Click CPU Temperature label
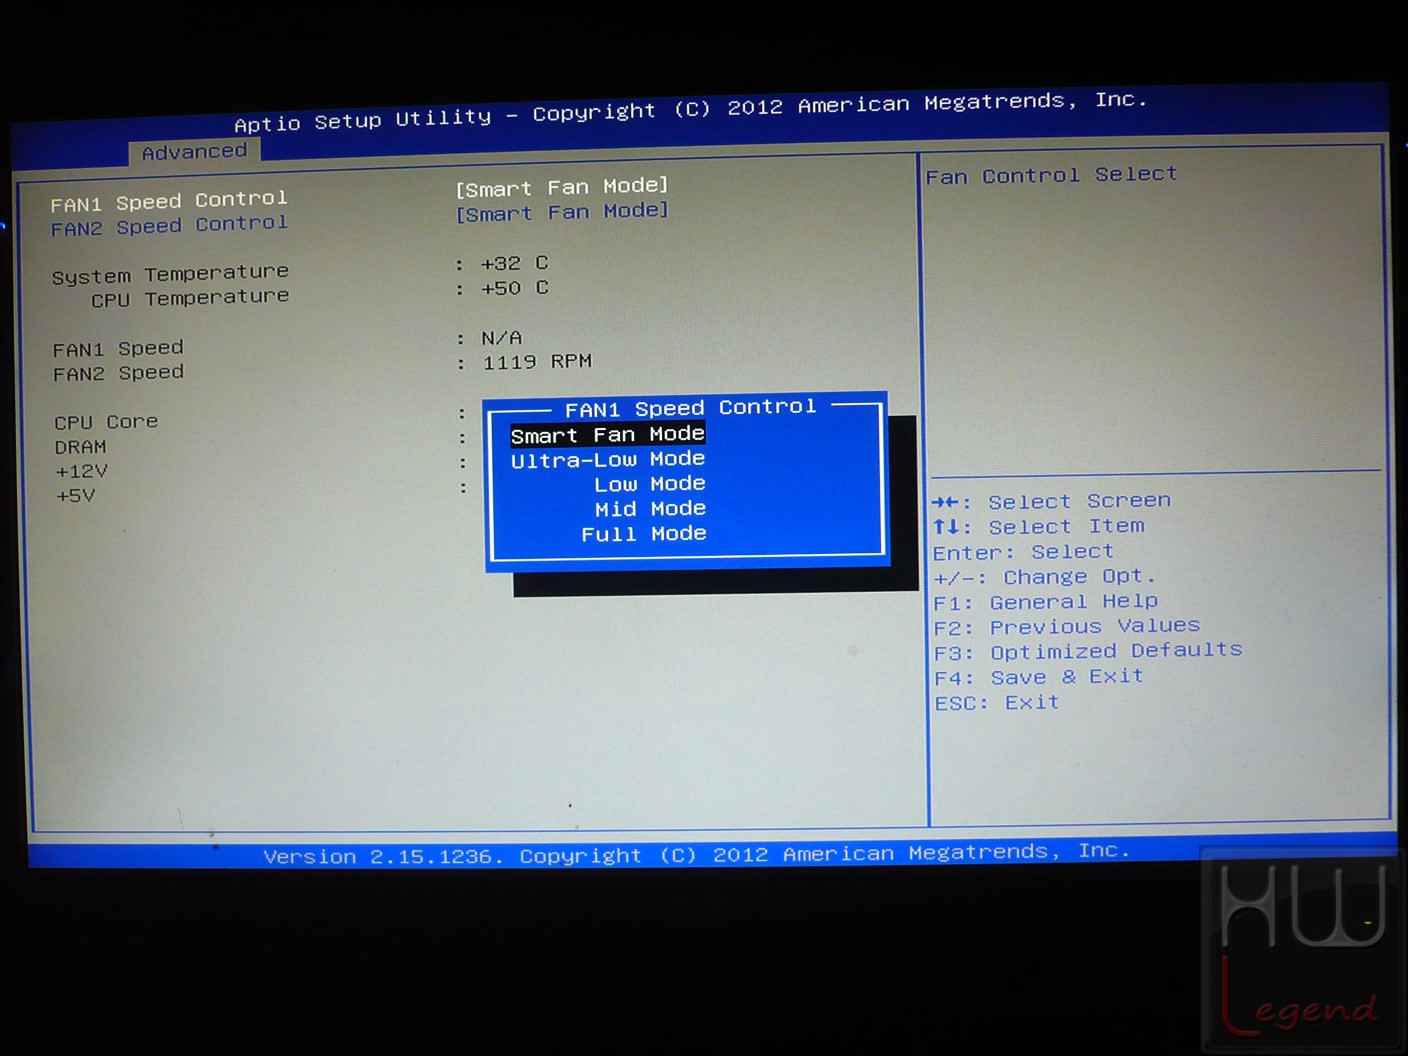1408x1056 pixels. tap(190, 298)
